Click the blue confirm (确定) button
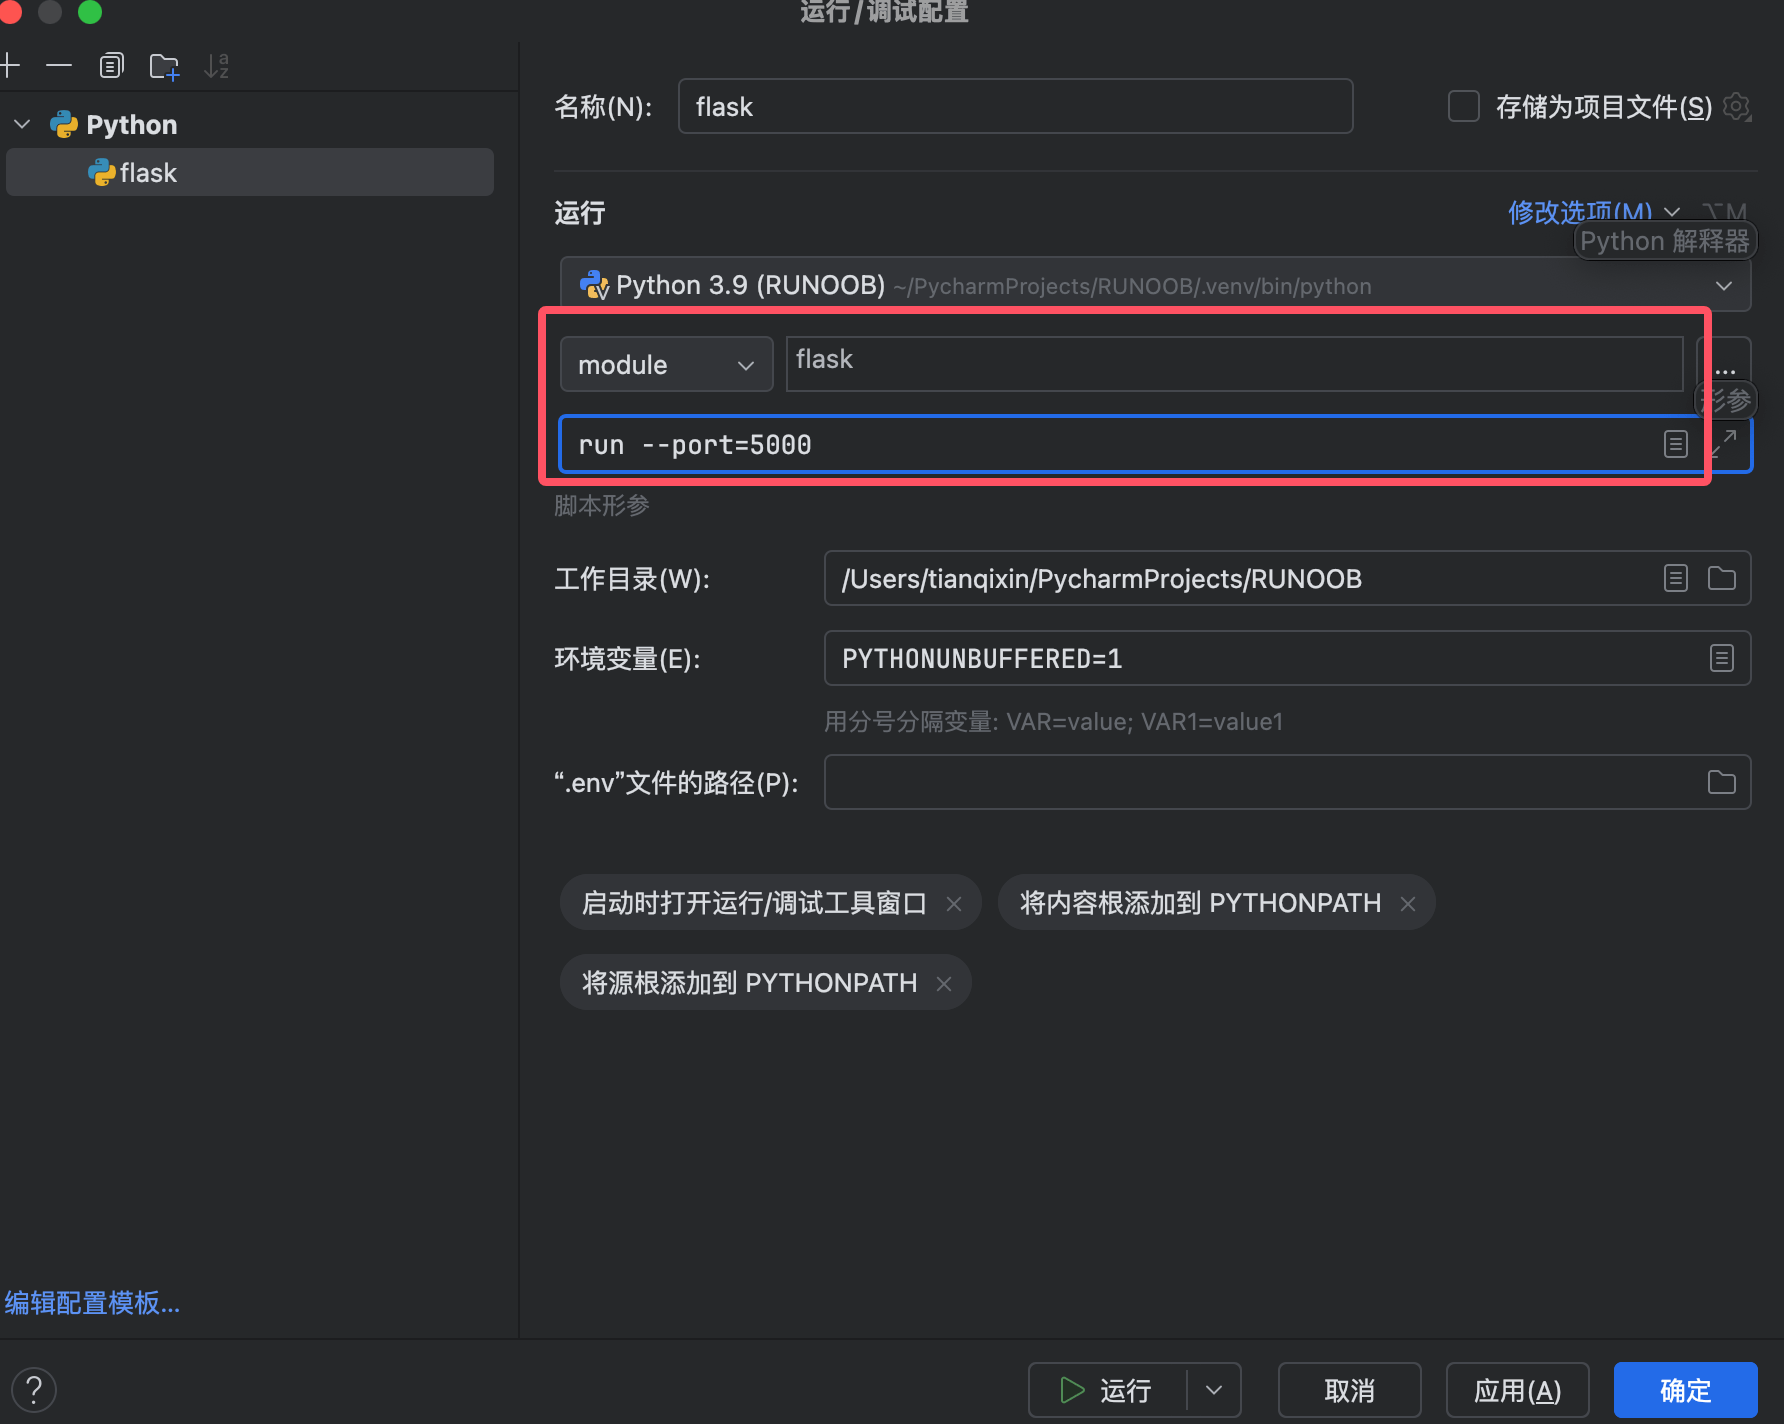This screenshot has height=1424, width=1784. click(1685, 1390)
